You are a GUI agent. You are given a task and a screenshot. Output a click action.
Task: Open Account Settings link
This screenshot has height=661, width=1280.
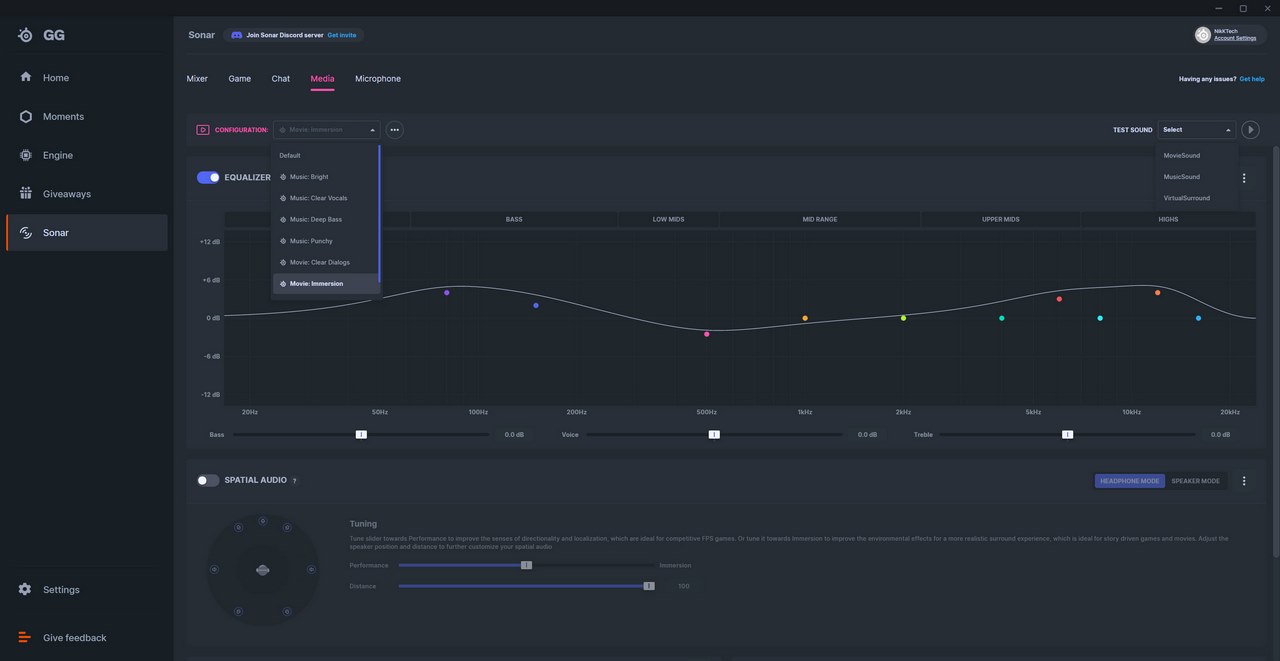(1235, 39)
